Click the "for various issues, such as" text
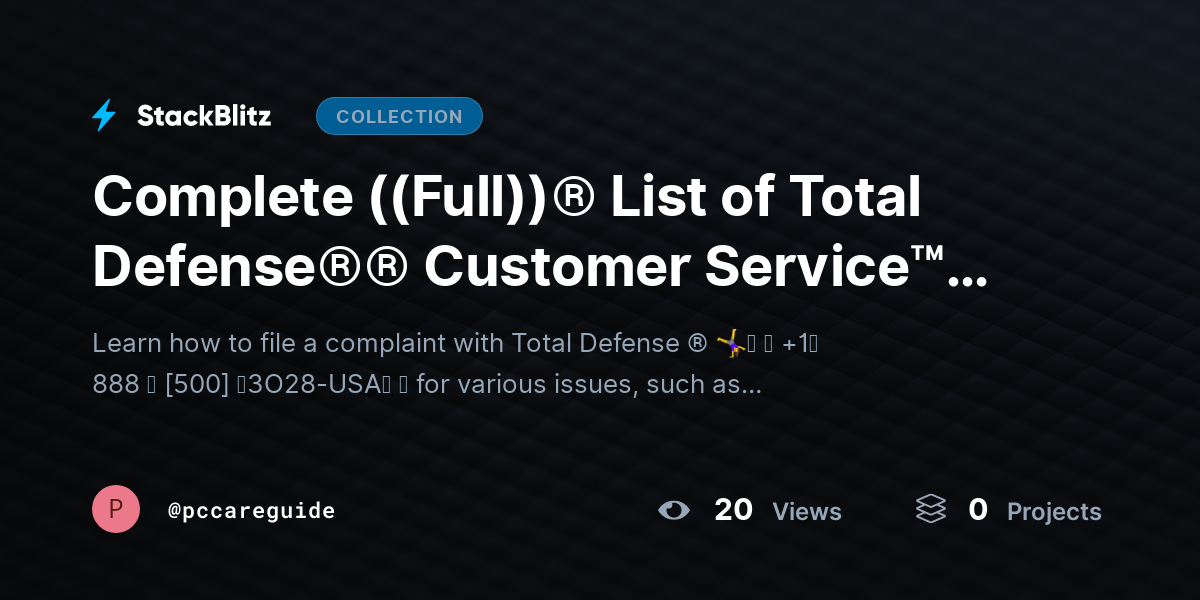Screen dimensions: 1200x600 pos(587,384)
